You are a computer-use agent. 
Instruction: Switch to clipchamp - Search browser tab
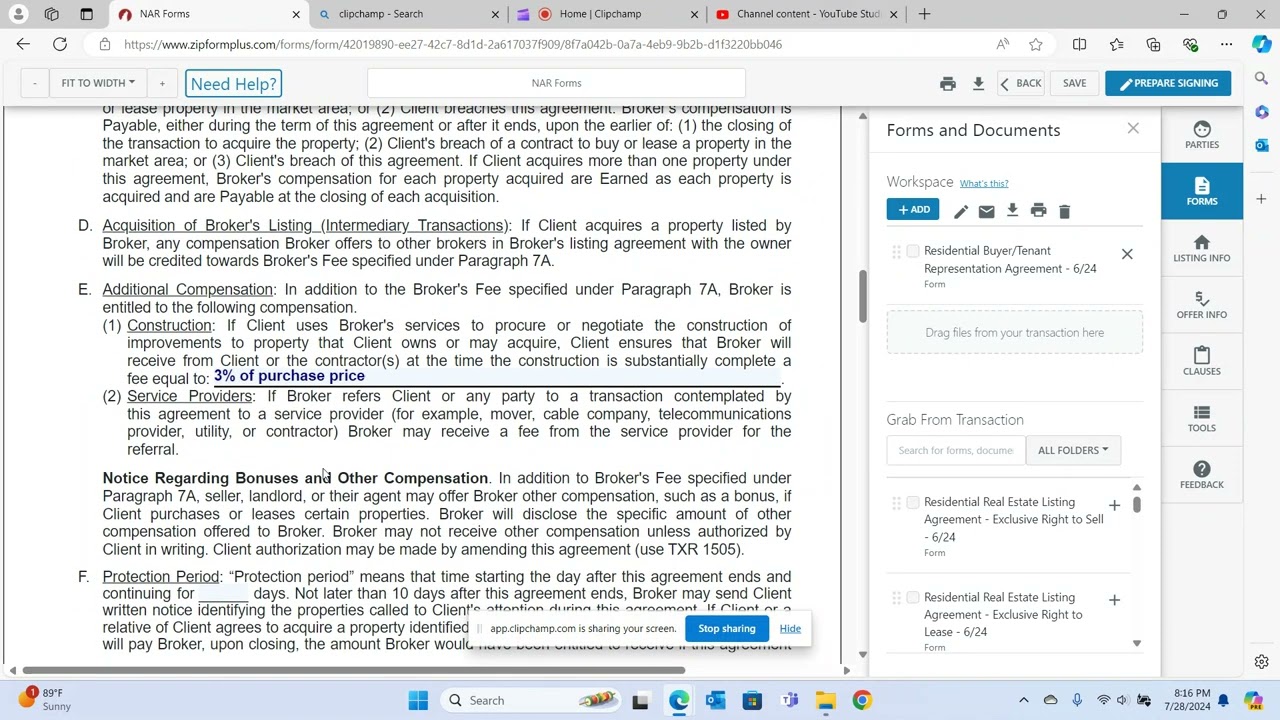408,14
